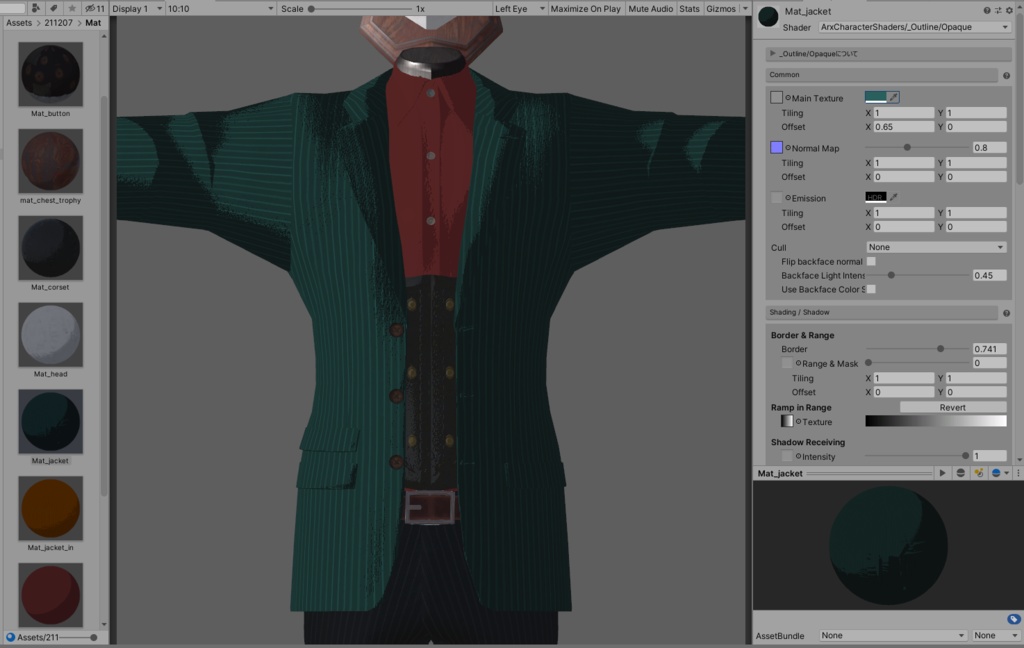Open the Cull dropdown set to None
Image resolution: width=1024 pixels, height=648 pixels.
point(936,246)
